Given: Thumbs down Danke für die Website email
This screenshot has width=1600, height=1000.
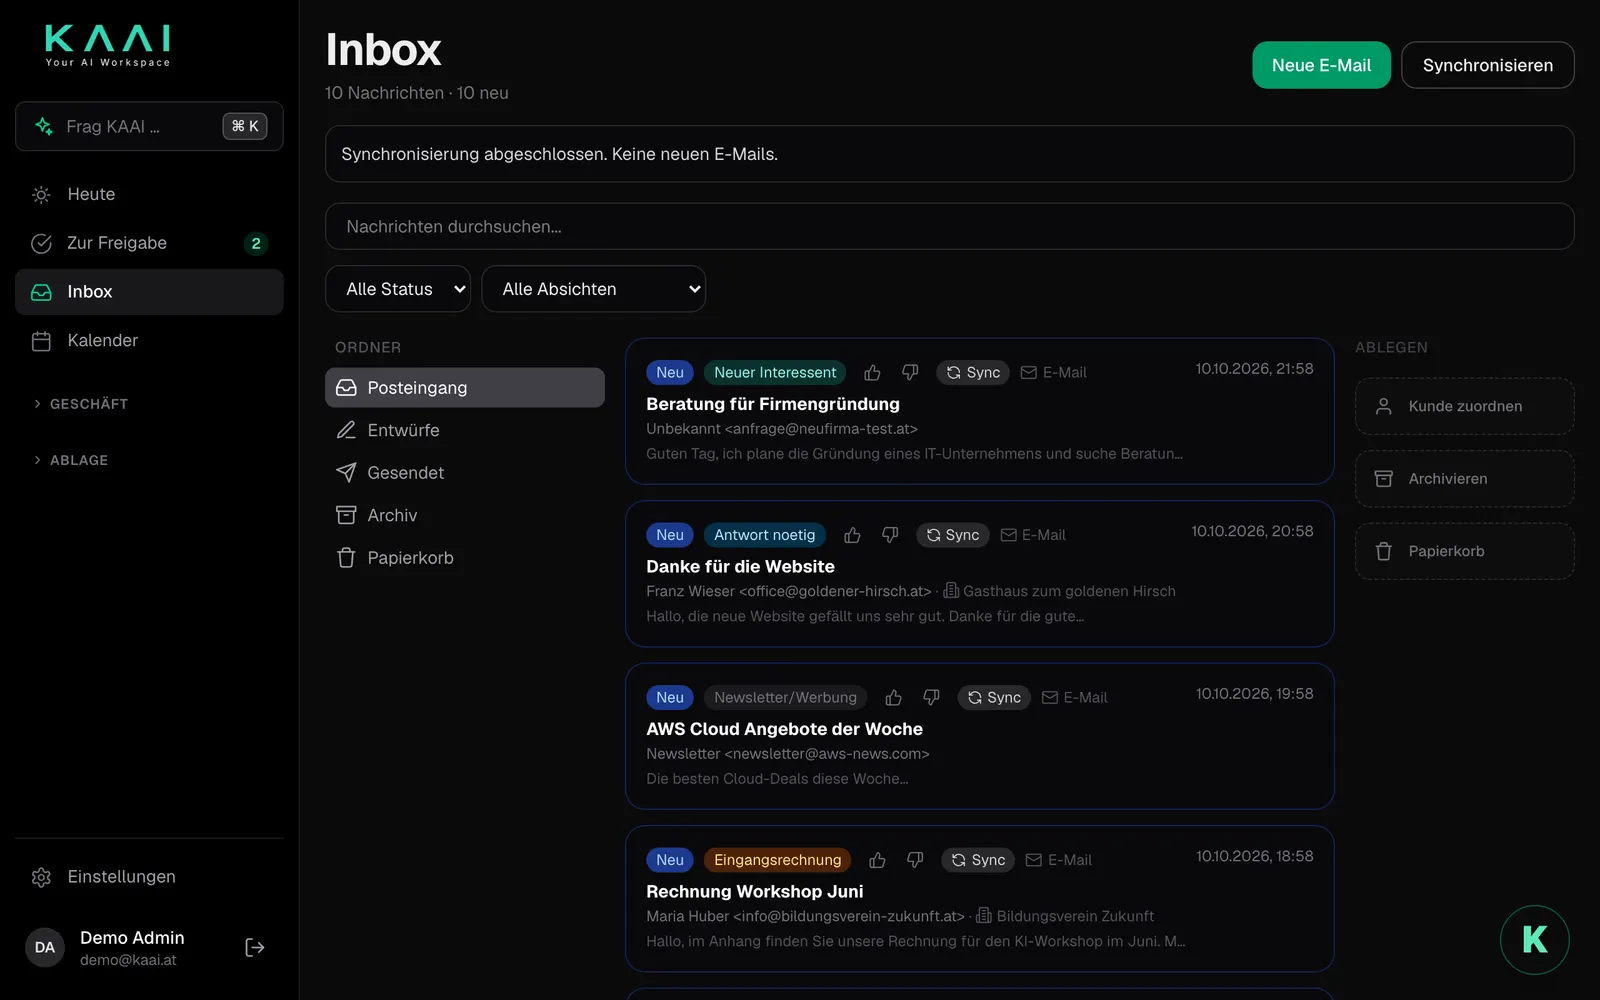Looking at the screenshot, I should point(890,535).
